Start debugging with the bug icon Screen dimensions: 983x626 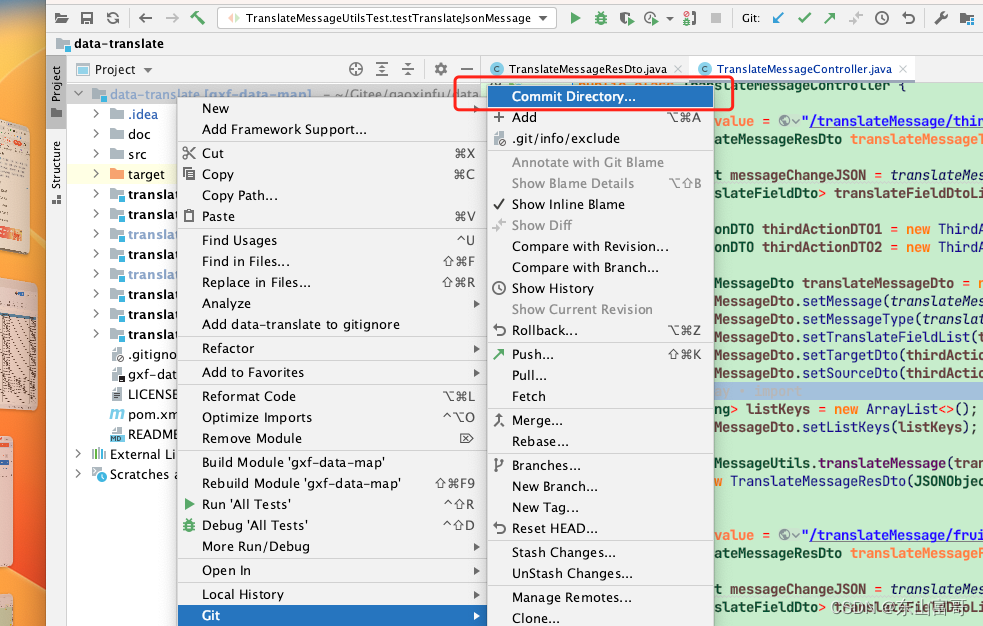601,18
